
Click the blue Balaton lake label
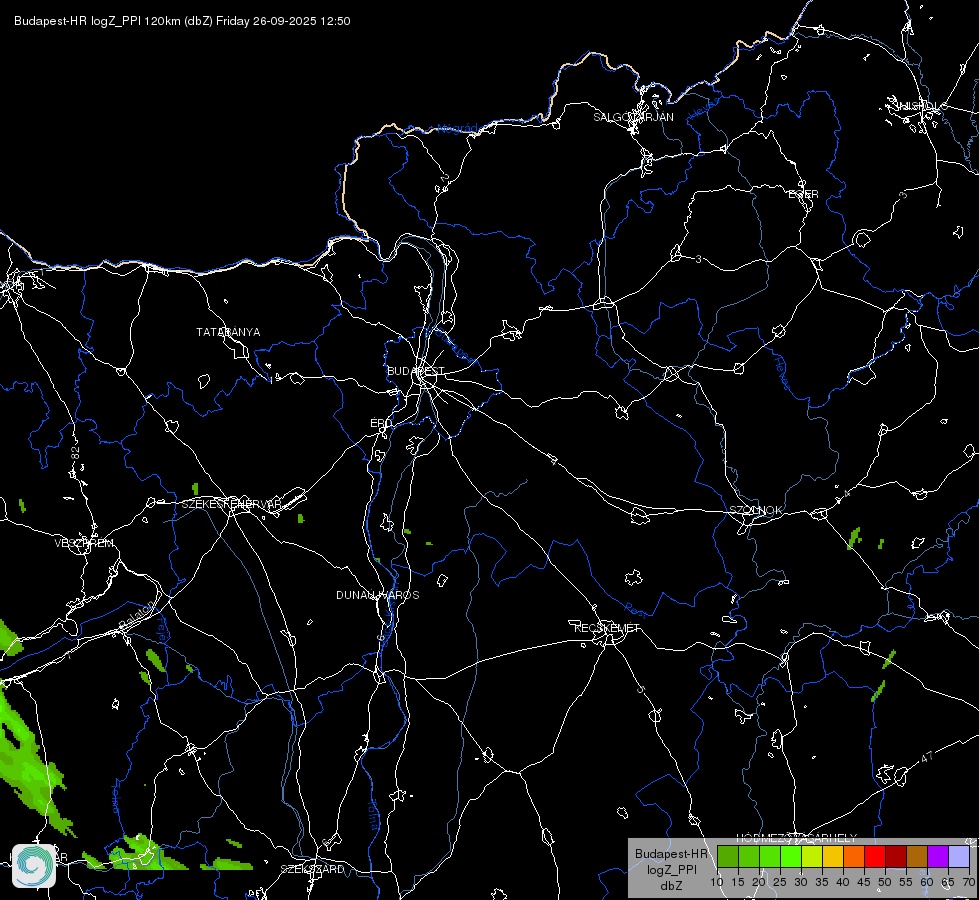[136, 615]
